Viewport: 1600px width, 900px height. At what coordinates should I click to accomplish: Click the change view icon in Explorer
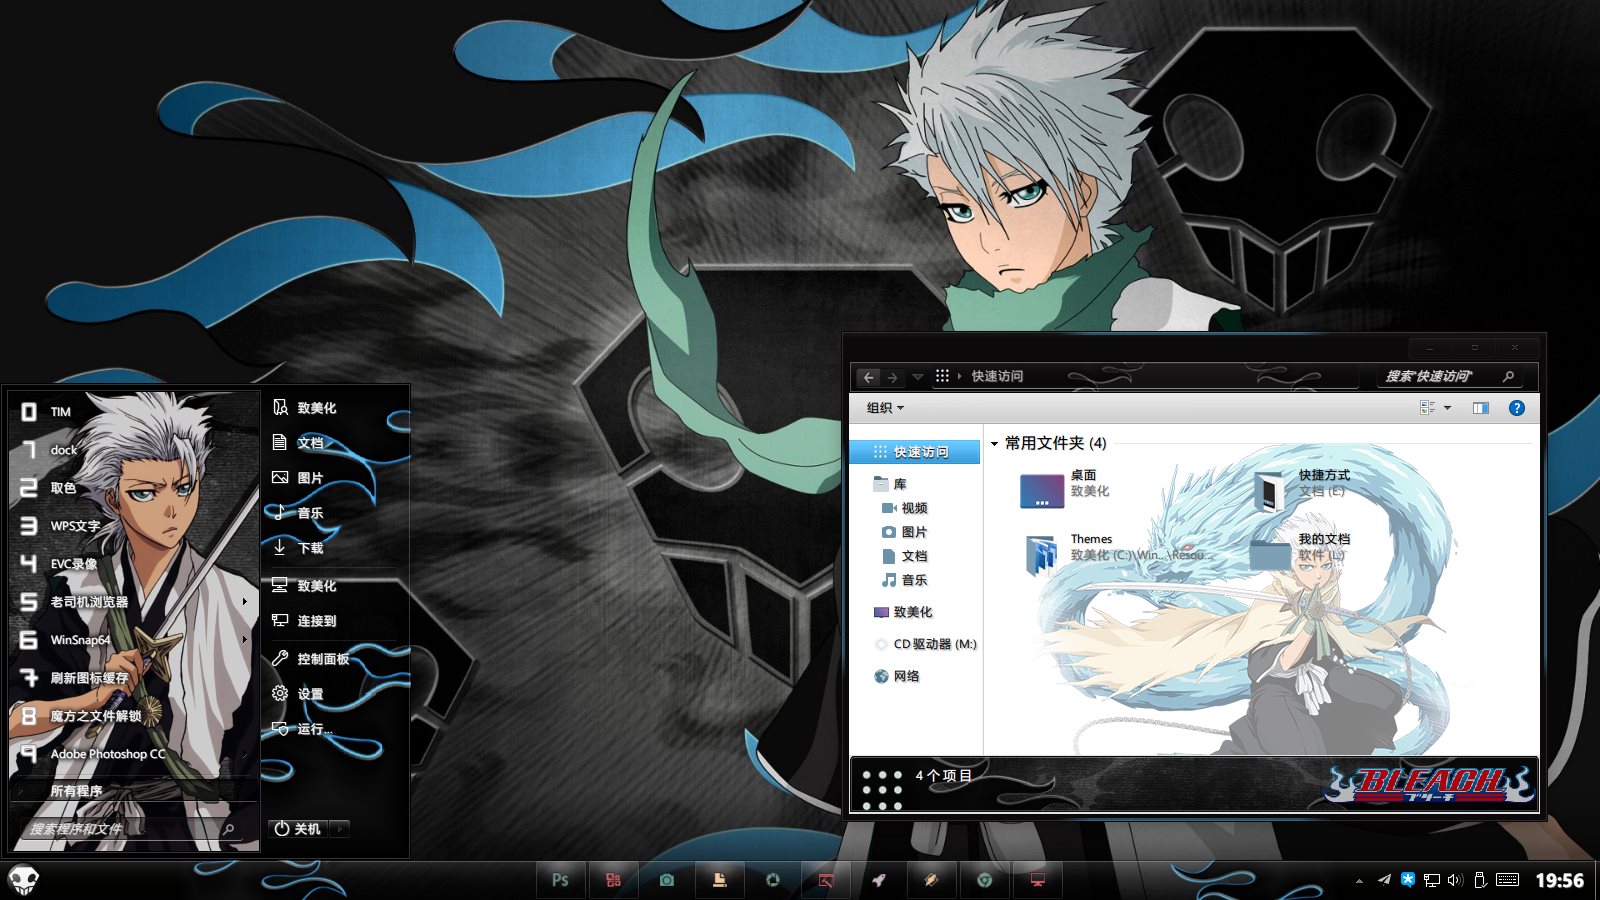[x=1427, y=408]
